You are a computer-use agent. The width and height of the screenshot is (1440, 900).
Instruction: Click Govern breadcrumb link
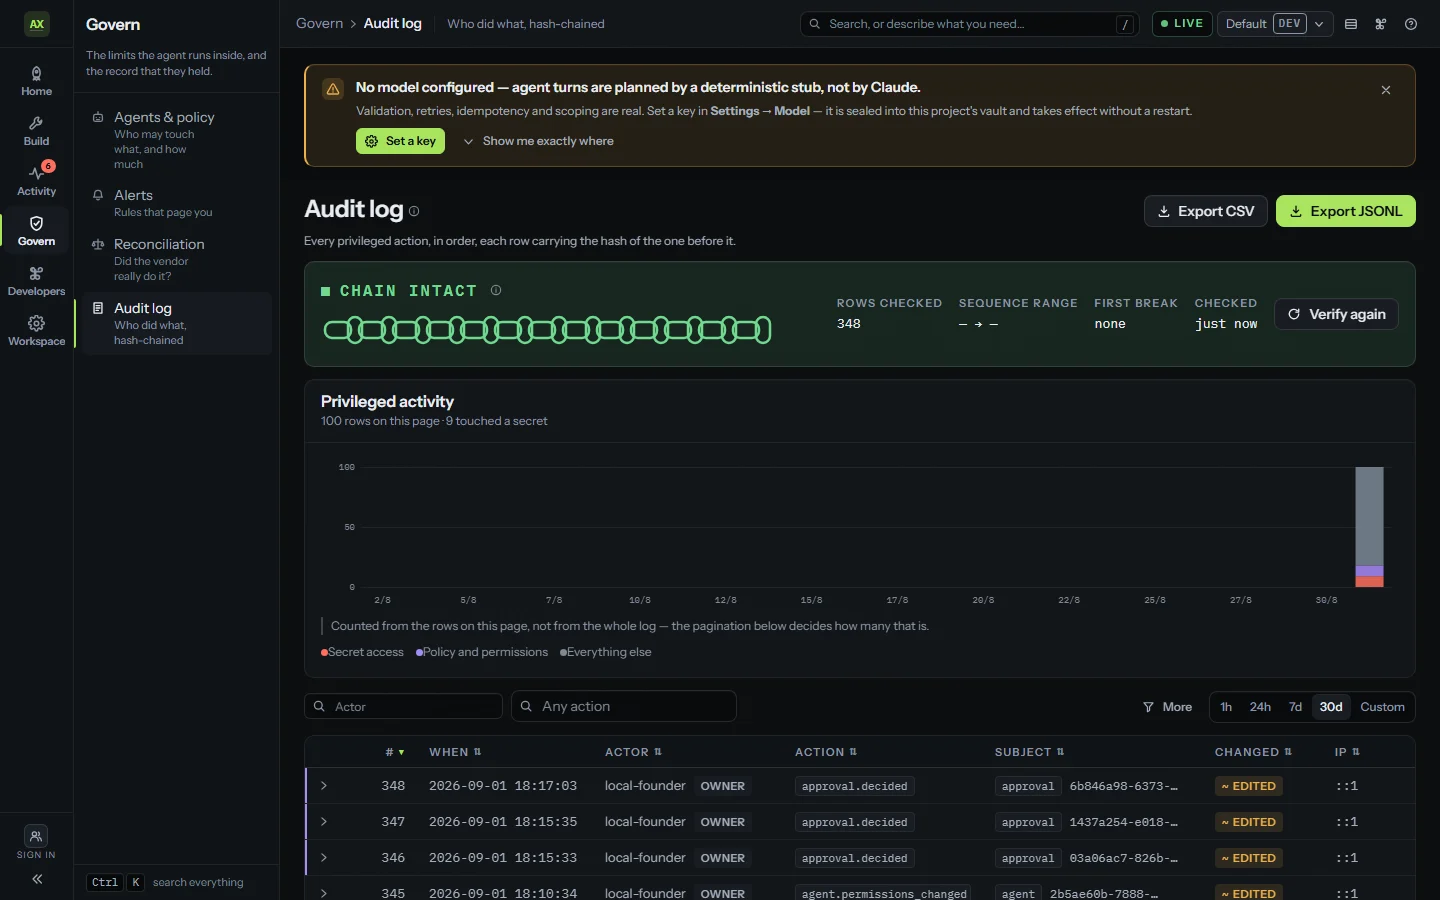click(319, 23)
